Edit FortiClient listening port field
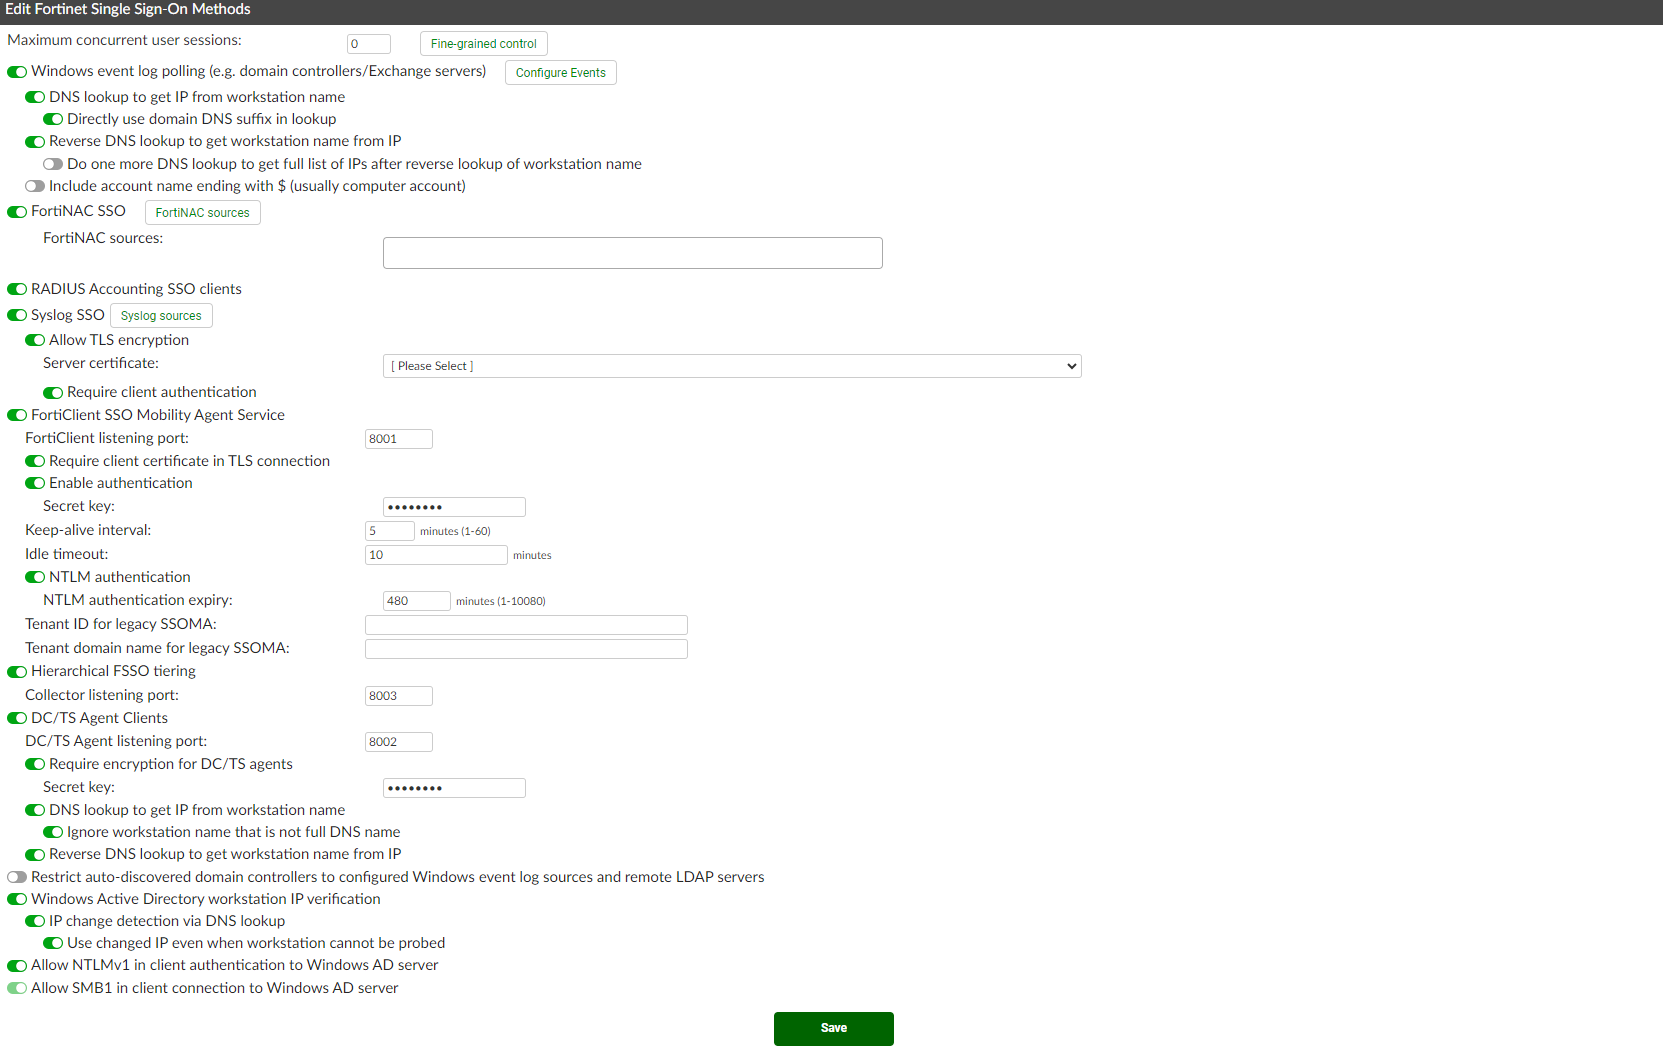 pos(399,439)
